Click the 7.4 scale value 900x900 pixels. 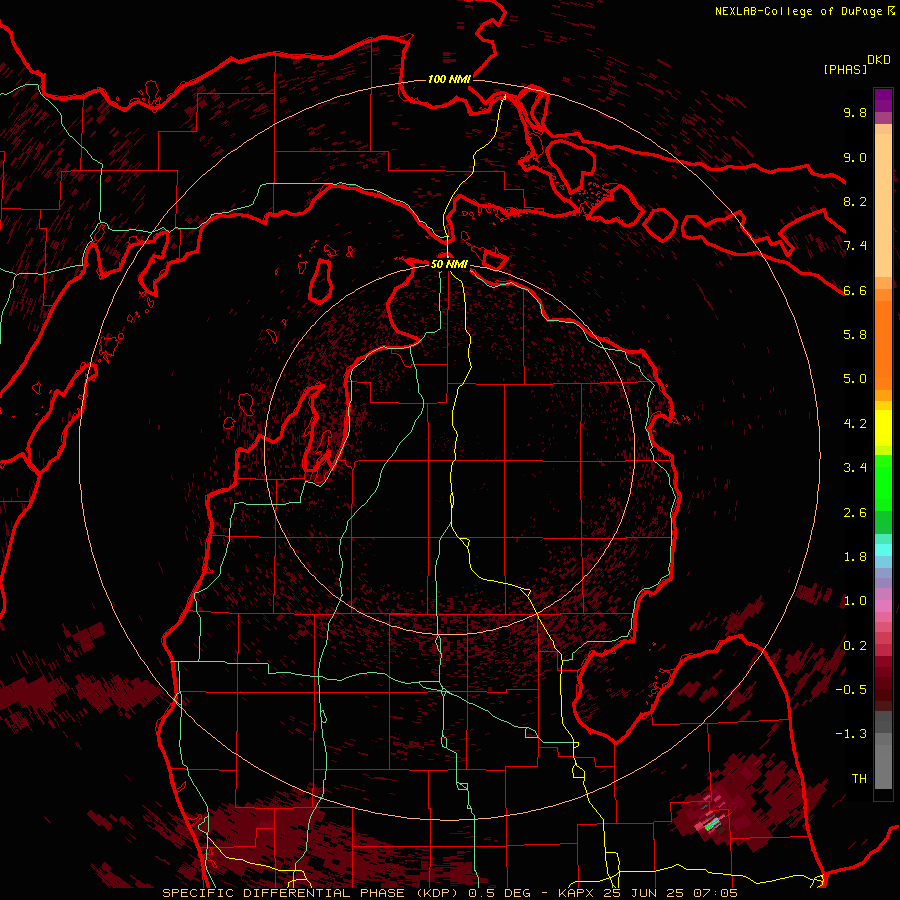[855, 246]
